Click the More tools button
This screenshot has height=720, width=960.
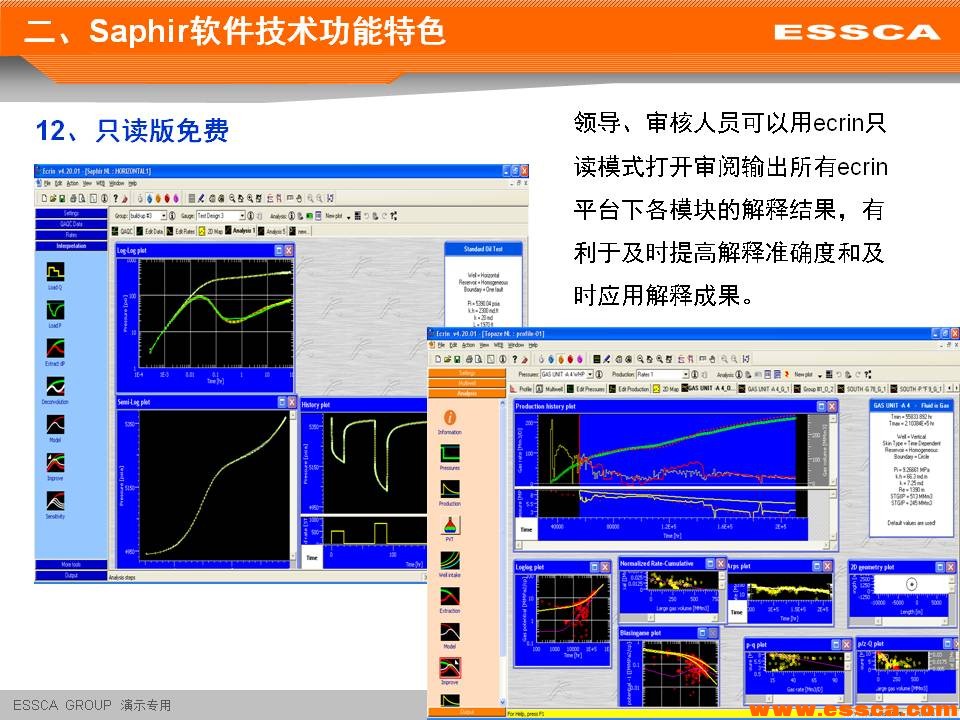tap(70, 565)
